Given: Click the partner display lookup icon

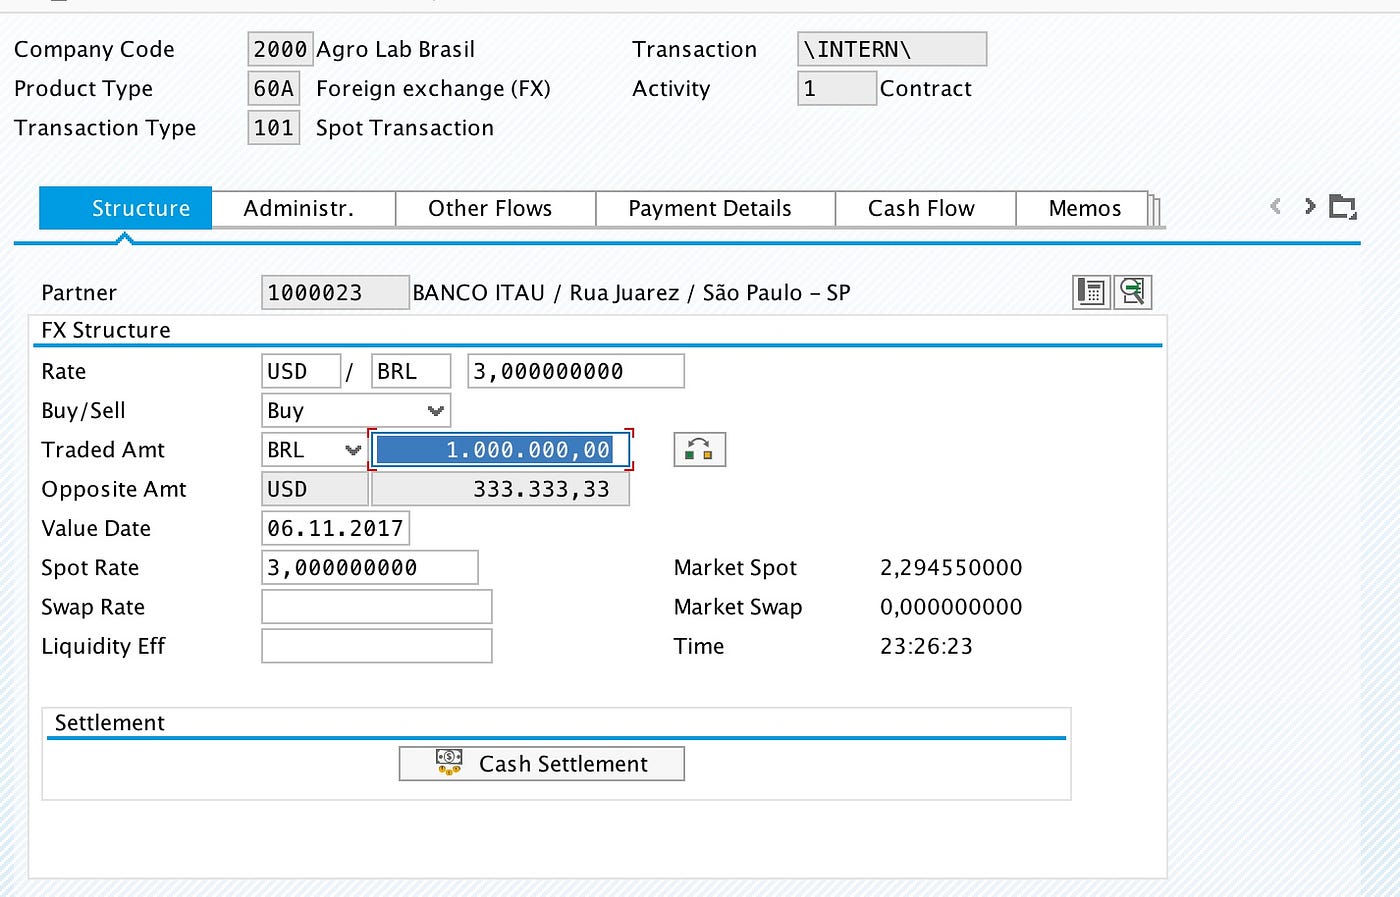Looking at the screenshot, I should [x=1133, y=292].
